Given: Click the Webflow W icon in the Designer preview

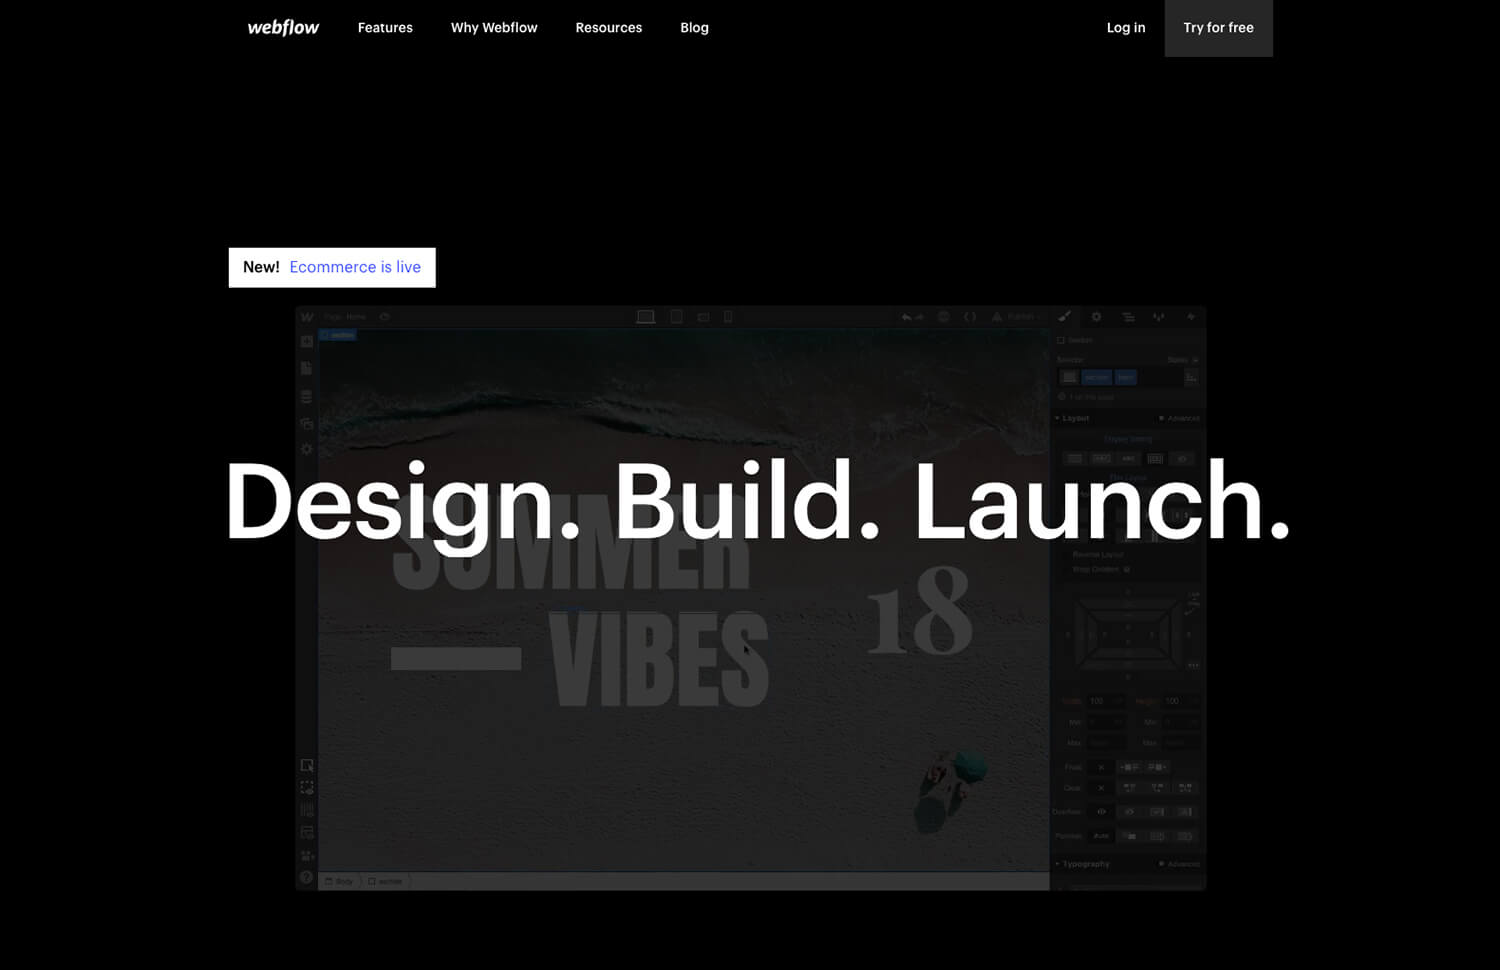Looking at the screenshot, I should [x=307, y=317].
